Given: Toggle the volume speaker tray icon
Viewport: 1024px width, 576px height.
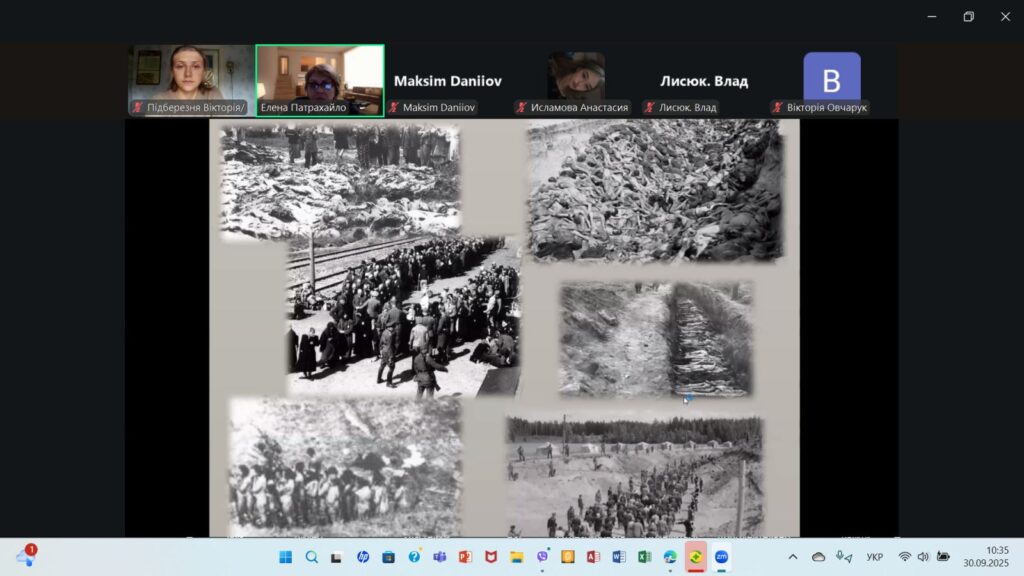Looking at the screenshot, I should (x=922, y=557).
